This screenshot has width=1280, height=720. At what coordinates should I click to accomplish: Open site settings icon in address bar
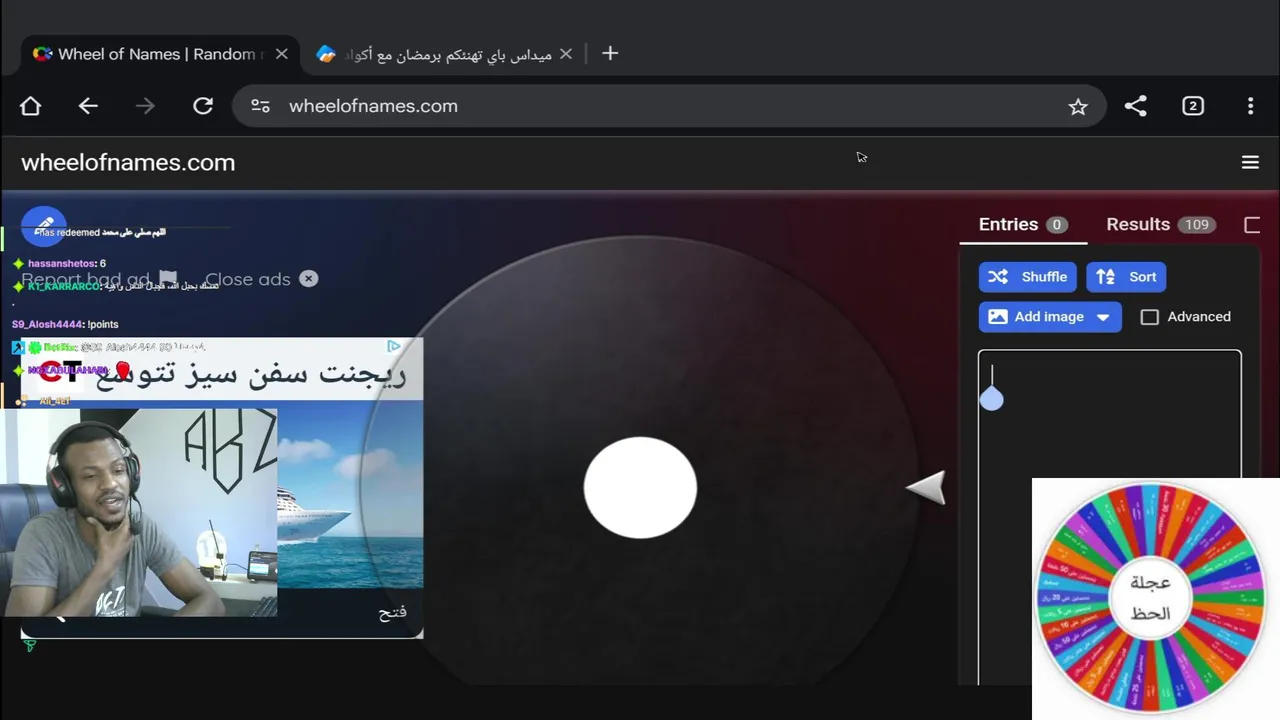tap(261, 106)
